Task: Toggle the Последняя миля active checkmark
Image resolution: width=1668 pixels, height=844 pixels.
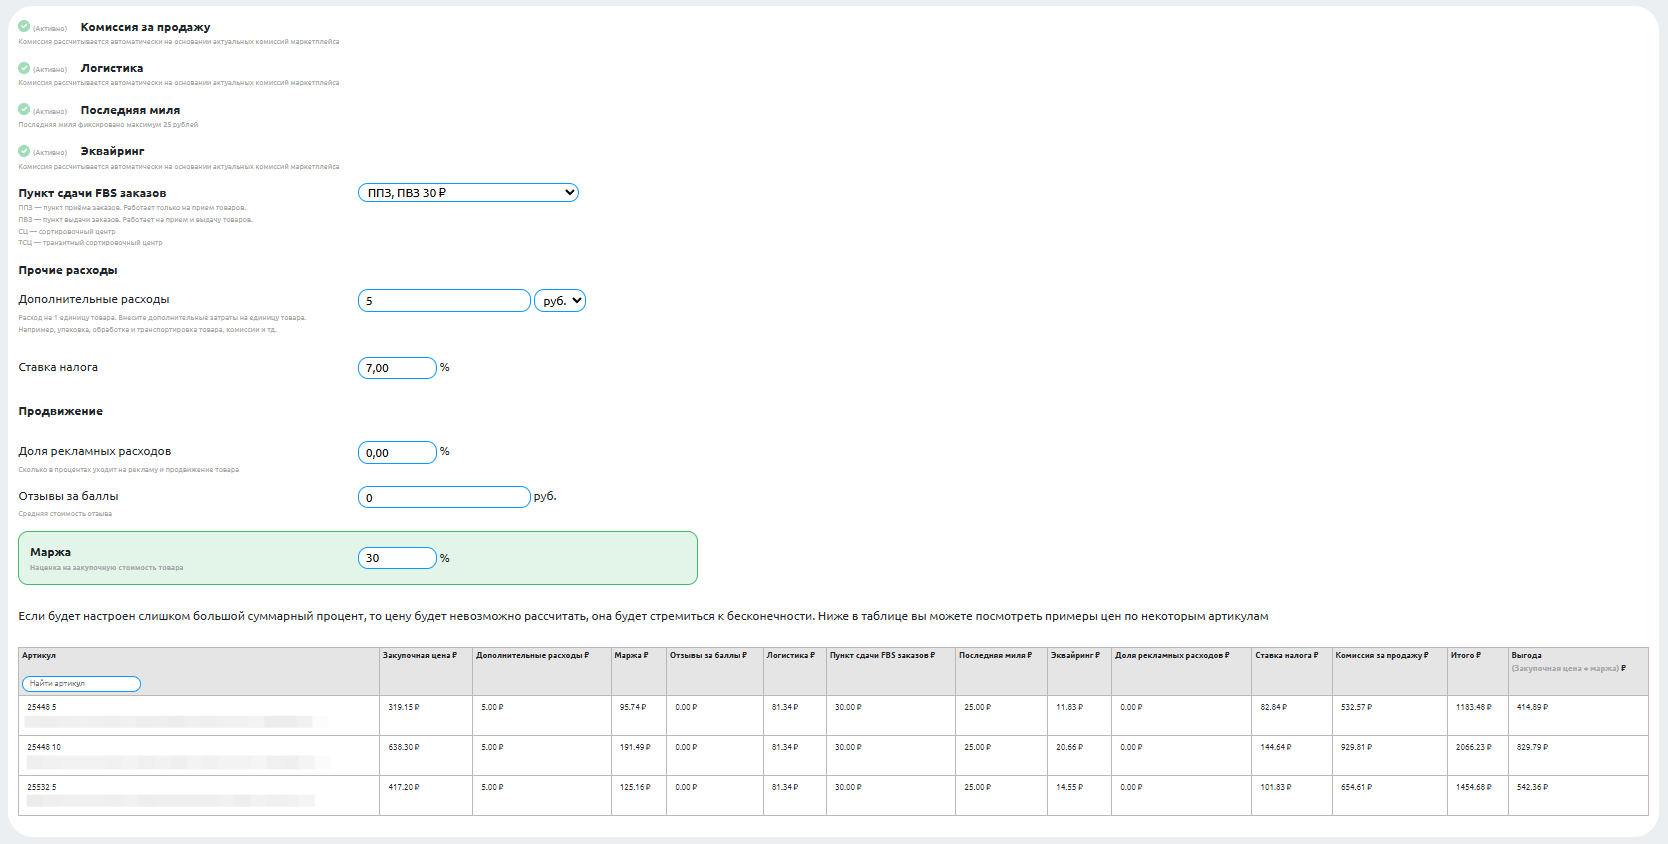Action: point(24,110)
